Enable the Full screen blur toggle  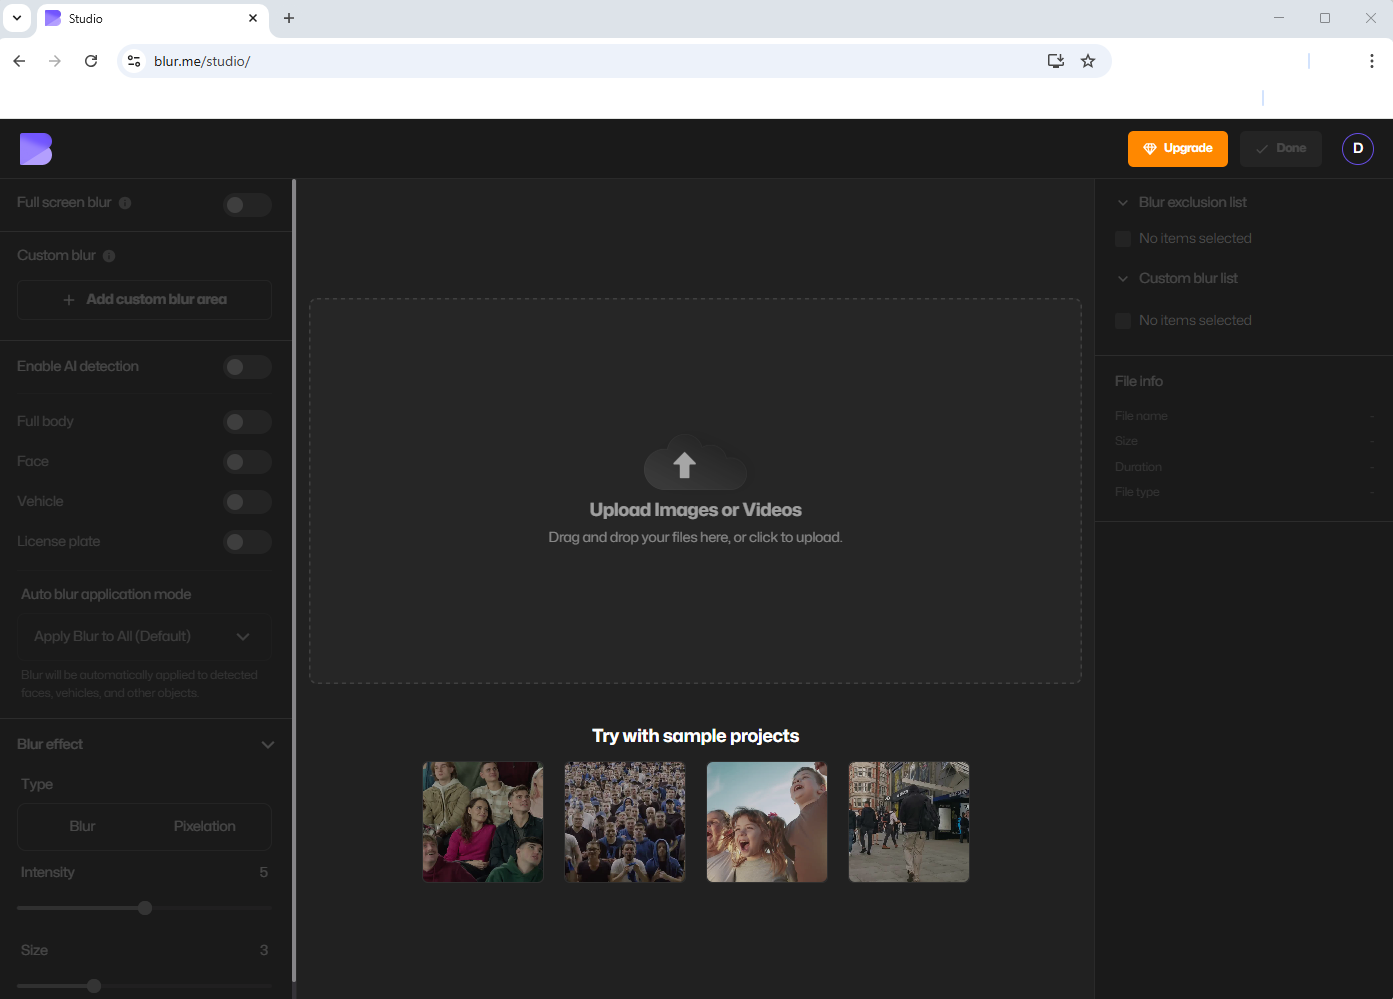247,204
